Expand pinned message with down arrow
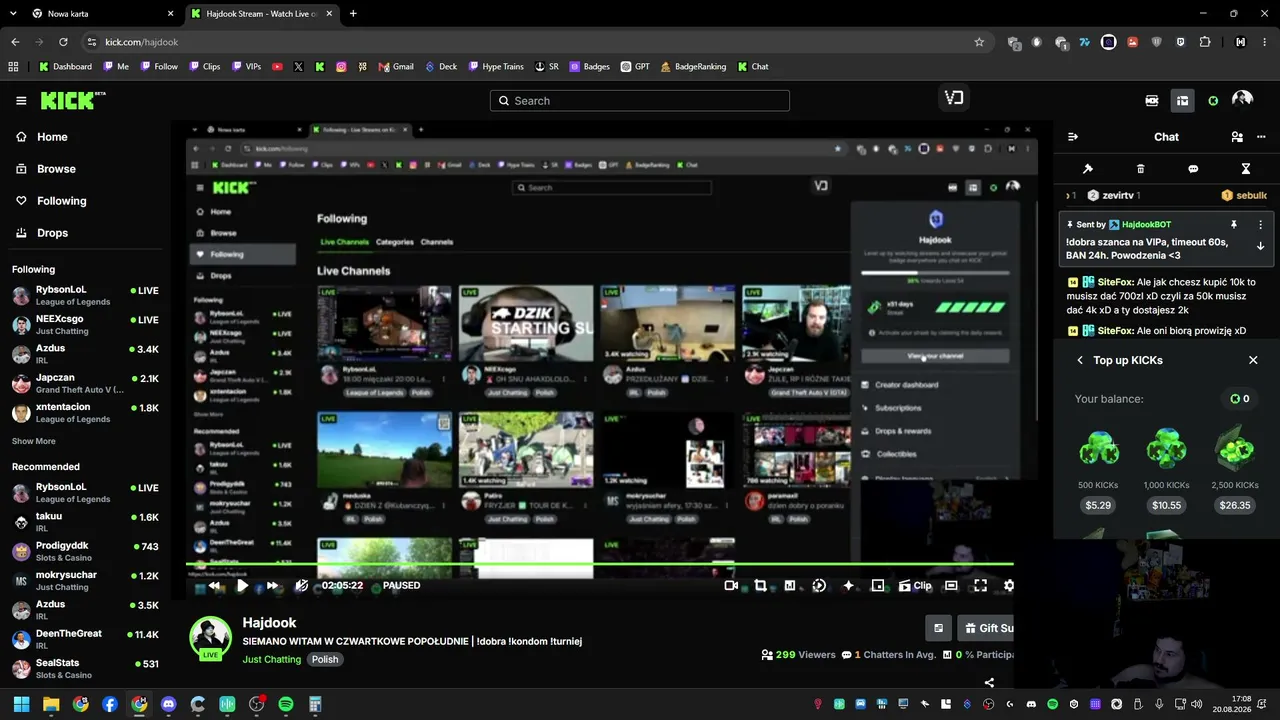 click(x=1260, y=246)
